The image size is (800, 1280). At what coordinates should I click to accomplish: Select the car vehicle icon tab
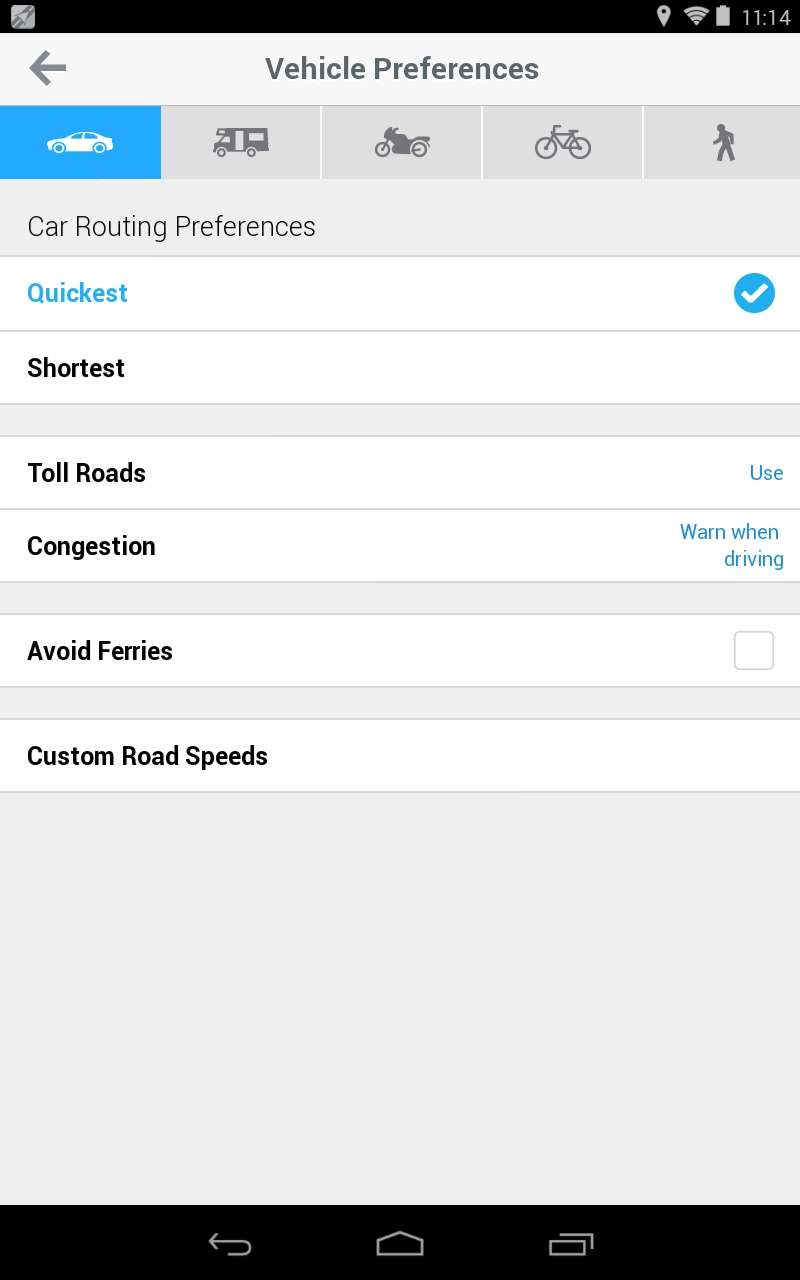click(80, 143)
